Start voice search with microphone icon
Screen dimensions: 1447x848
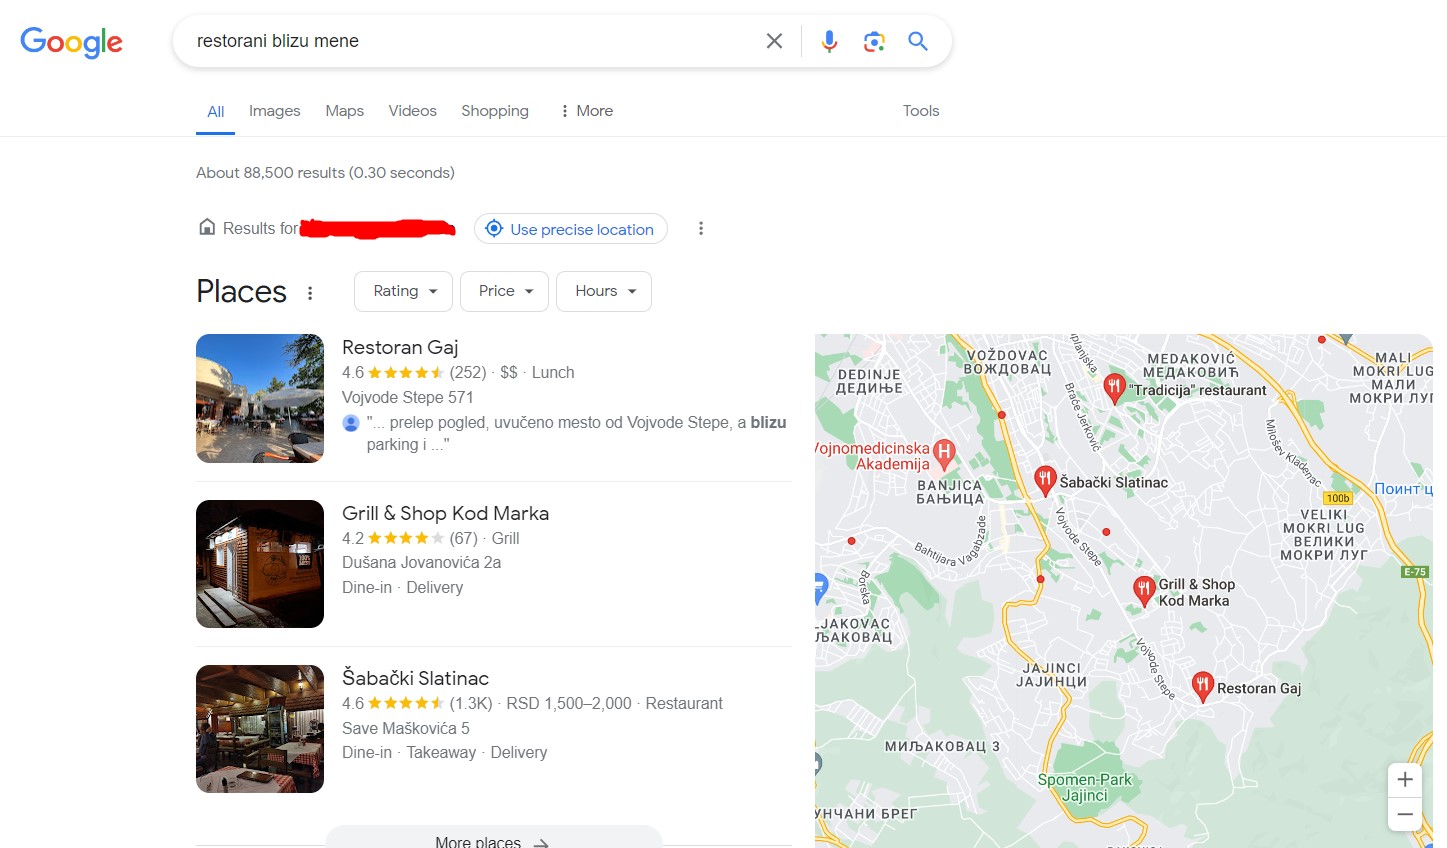[829, 41]
